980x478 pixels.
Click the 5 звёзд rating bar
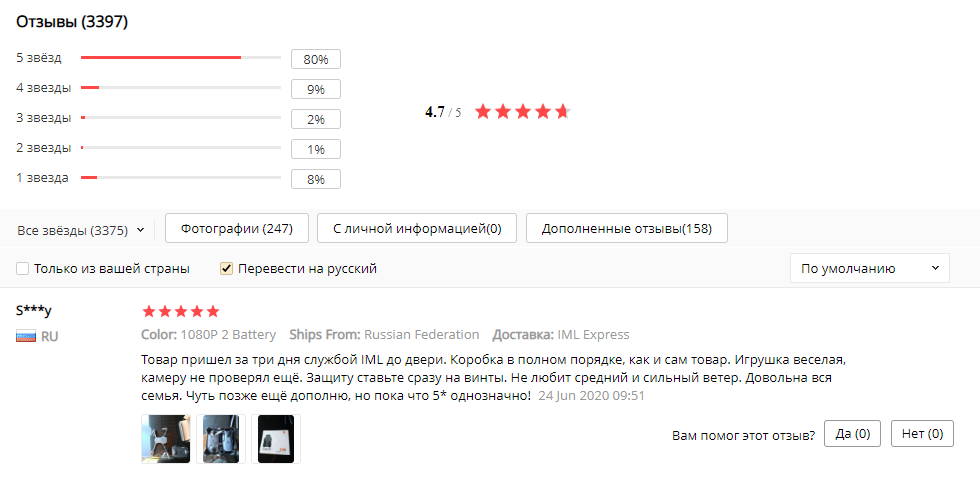point(181,57)
